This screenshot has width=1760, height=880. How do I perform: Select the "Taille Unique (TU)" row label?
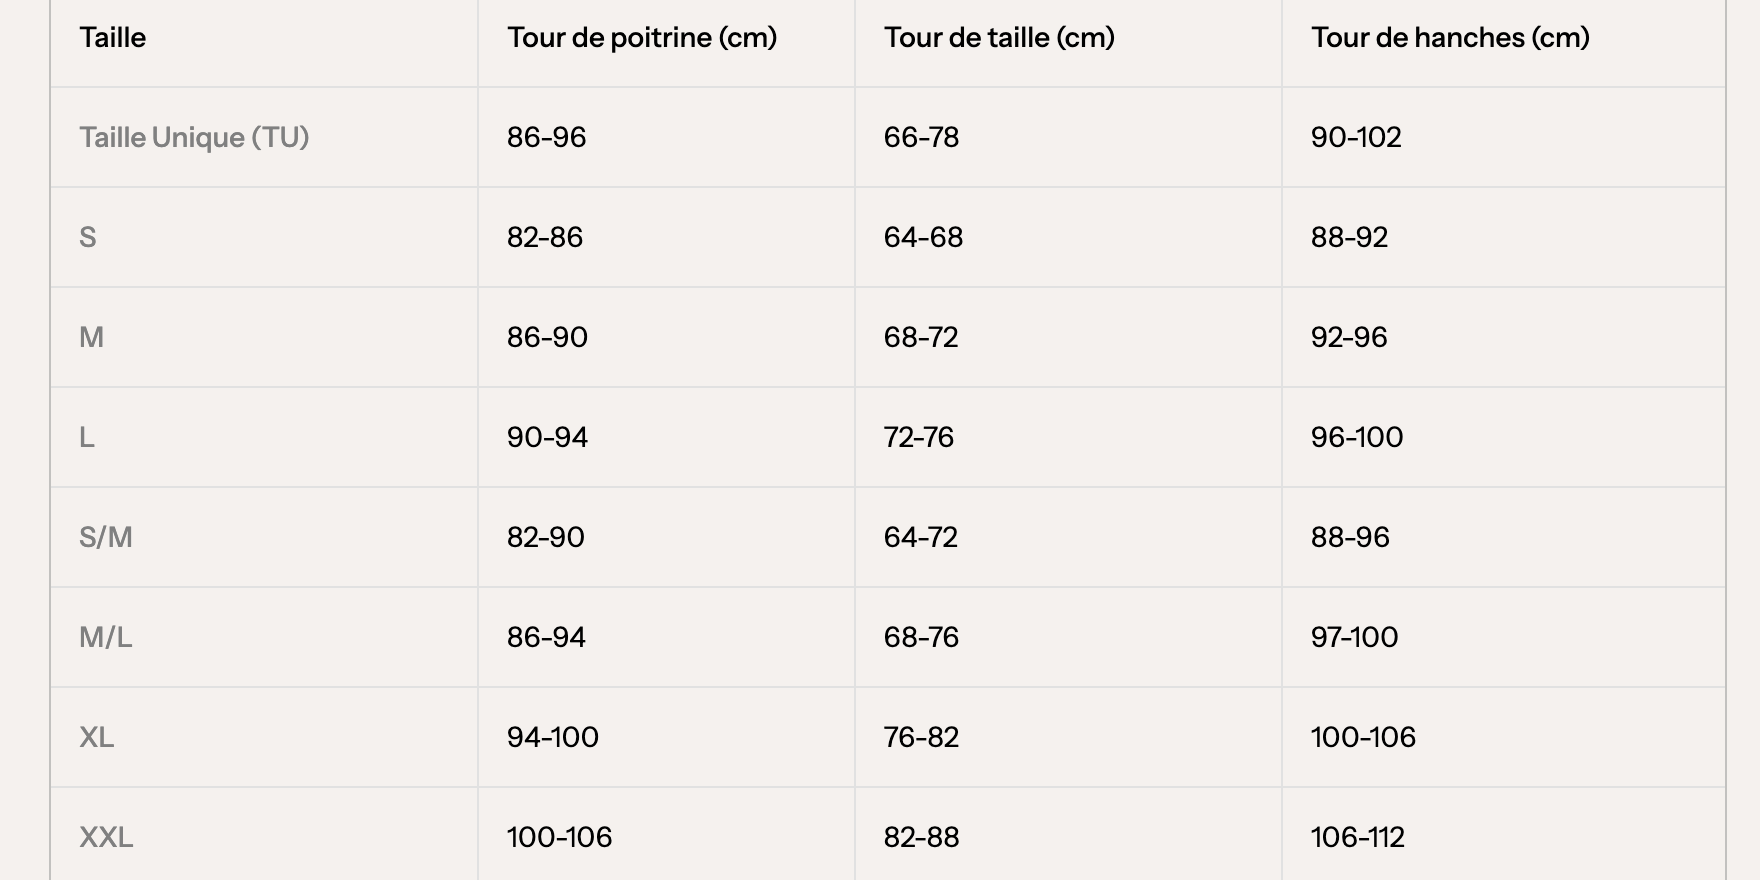click(x=194, y=137)
